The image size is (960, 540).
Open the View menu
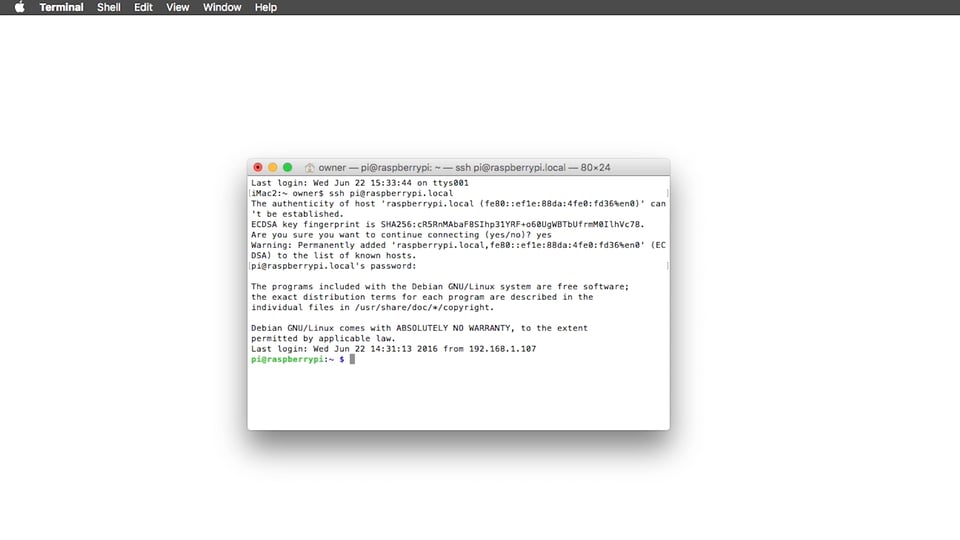(x=178, y=7)
